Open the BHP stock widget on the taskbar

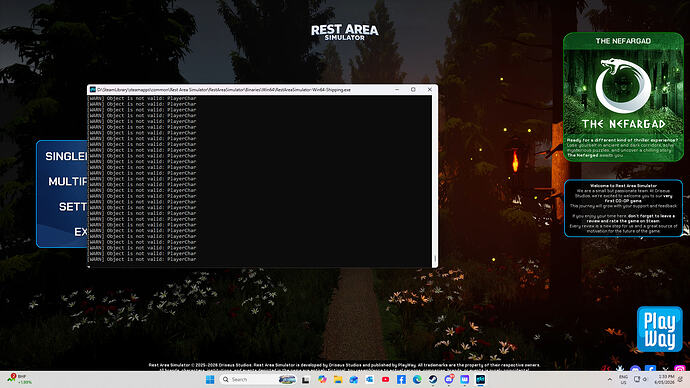coord(19,379)
